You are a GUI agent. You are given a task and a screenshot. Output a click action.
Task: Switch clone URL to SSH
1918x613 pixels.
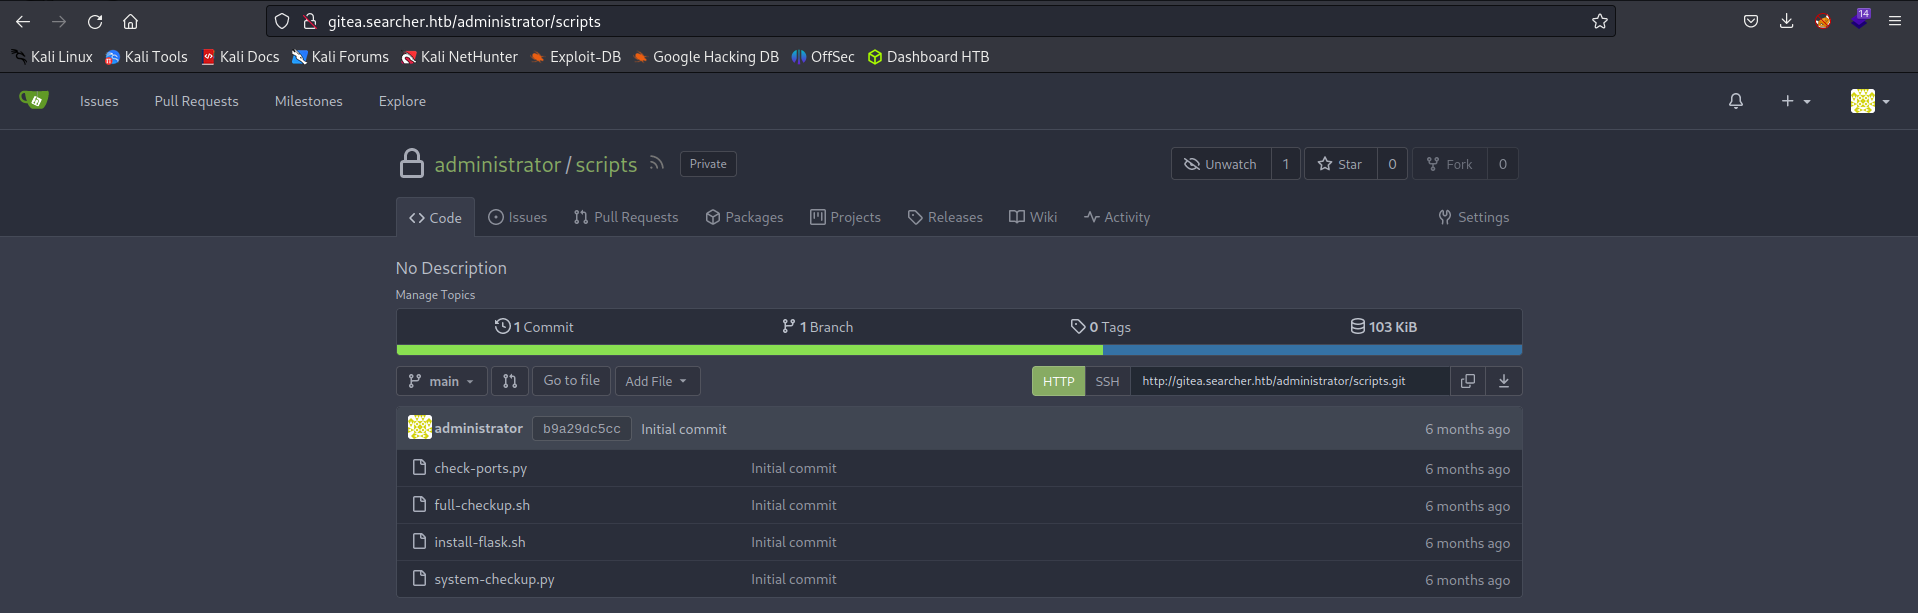pyautogui.click(x=1107, y=381)
